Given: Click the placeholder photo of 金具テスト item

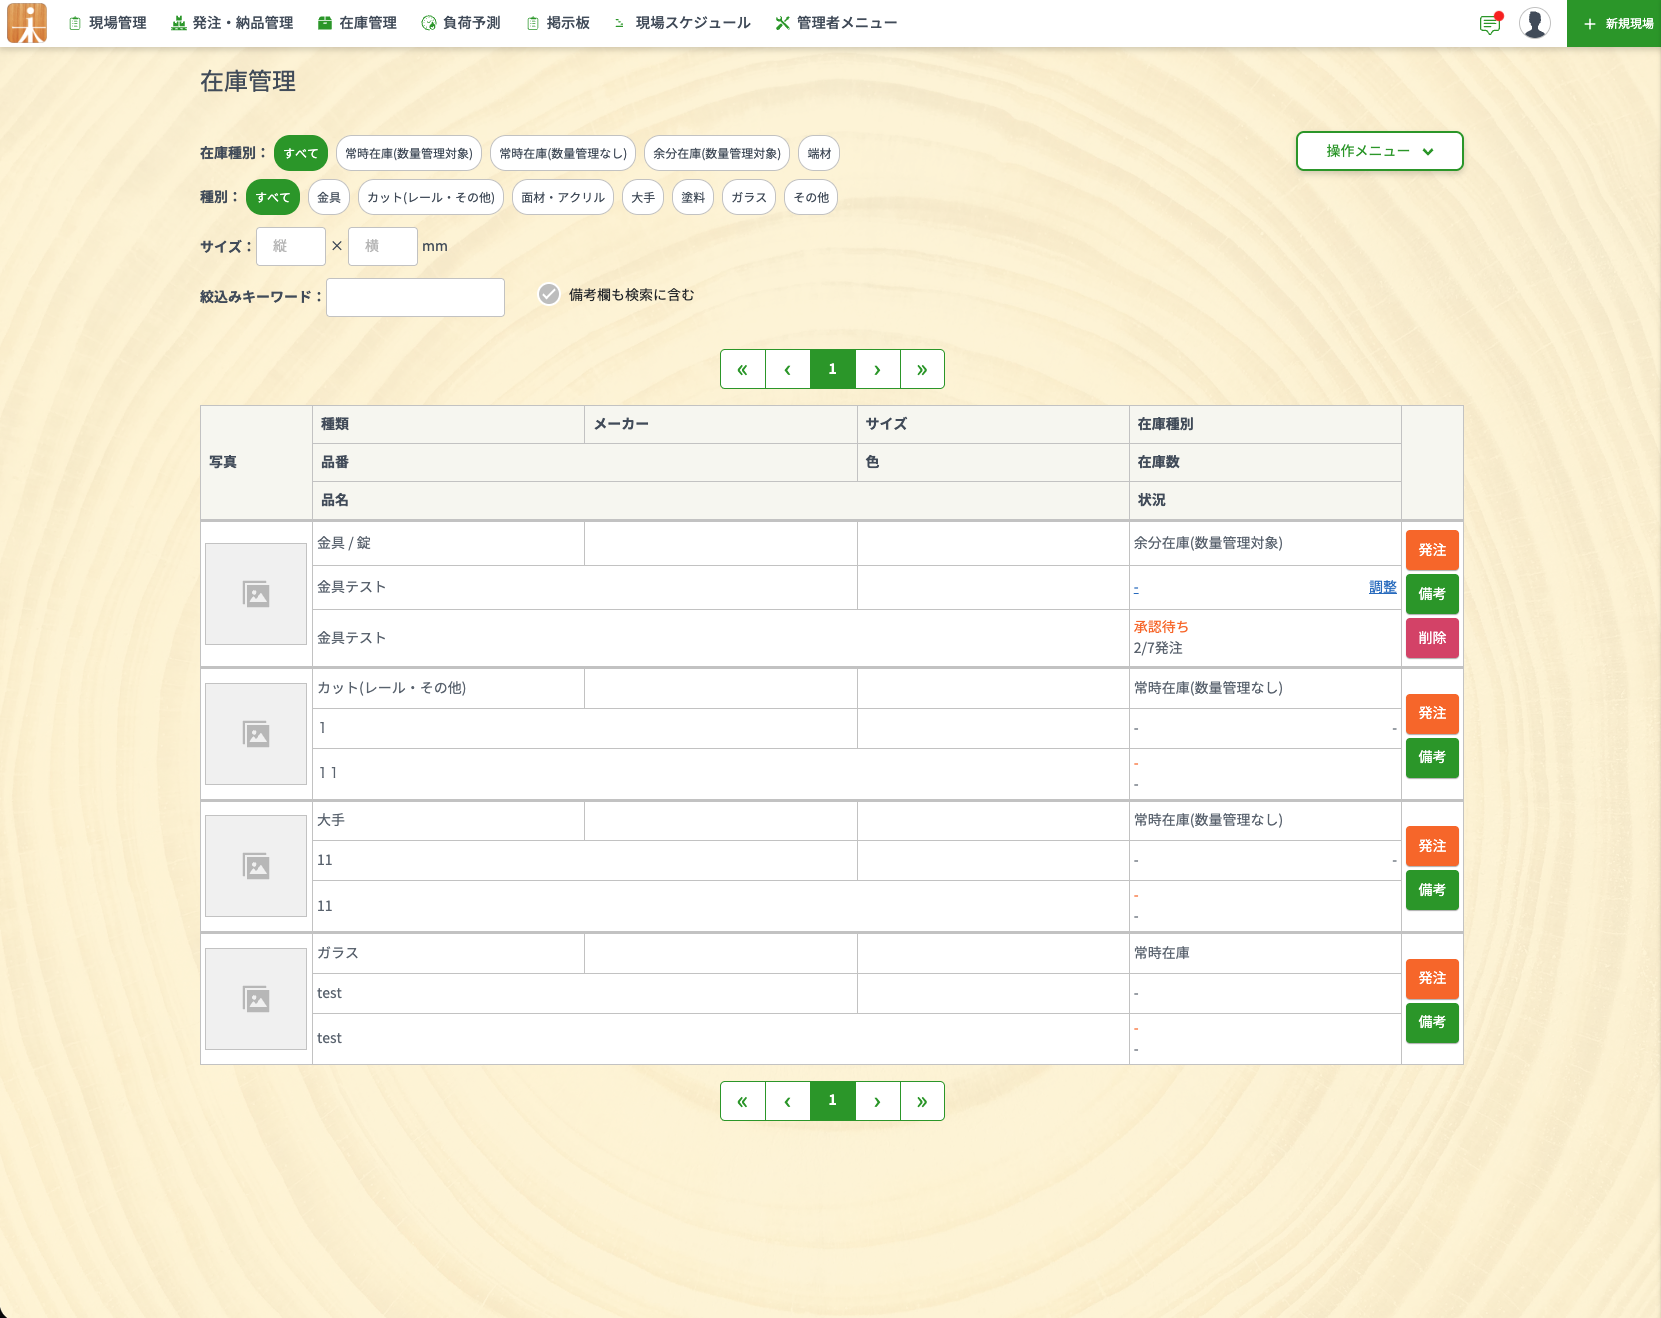Looking at the screenshot, I should click(x=256, y=594).
